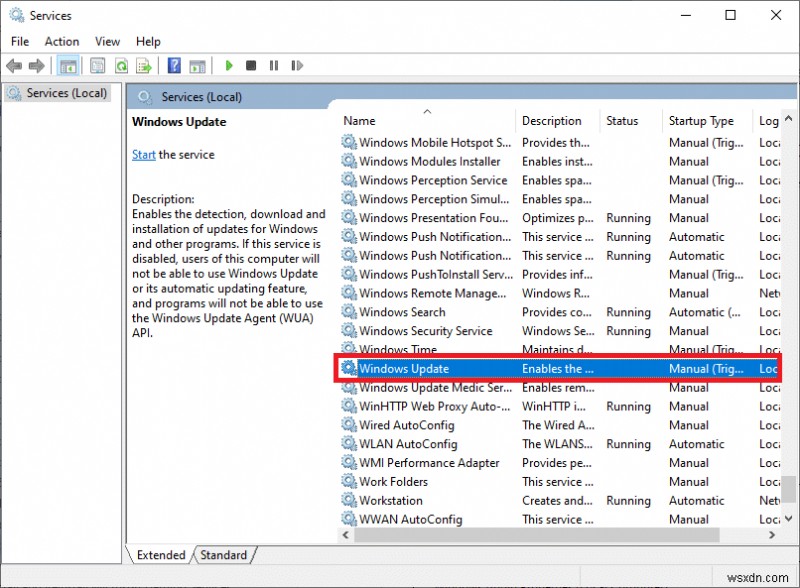Start the service using green play icon
Screen dimensions: 800x588
229,65
